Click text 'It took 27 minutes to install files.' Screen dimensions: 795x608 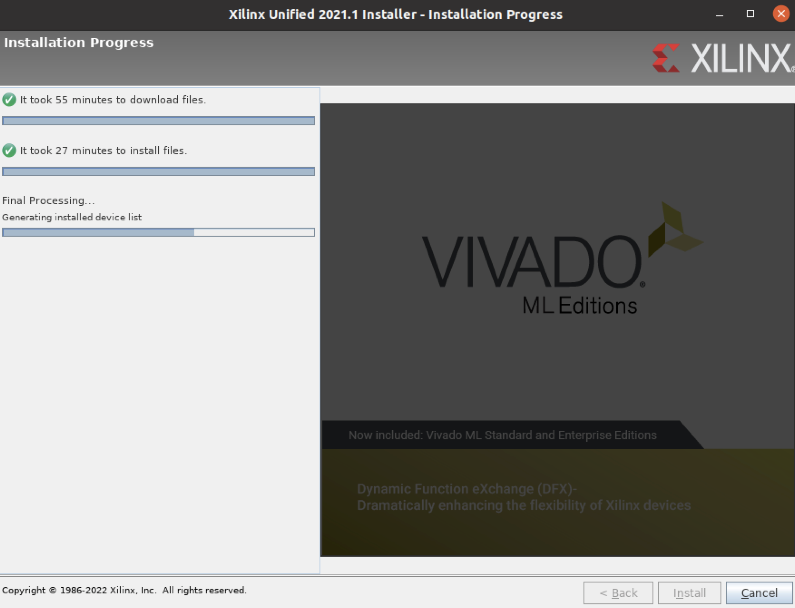103,150
